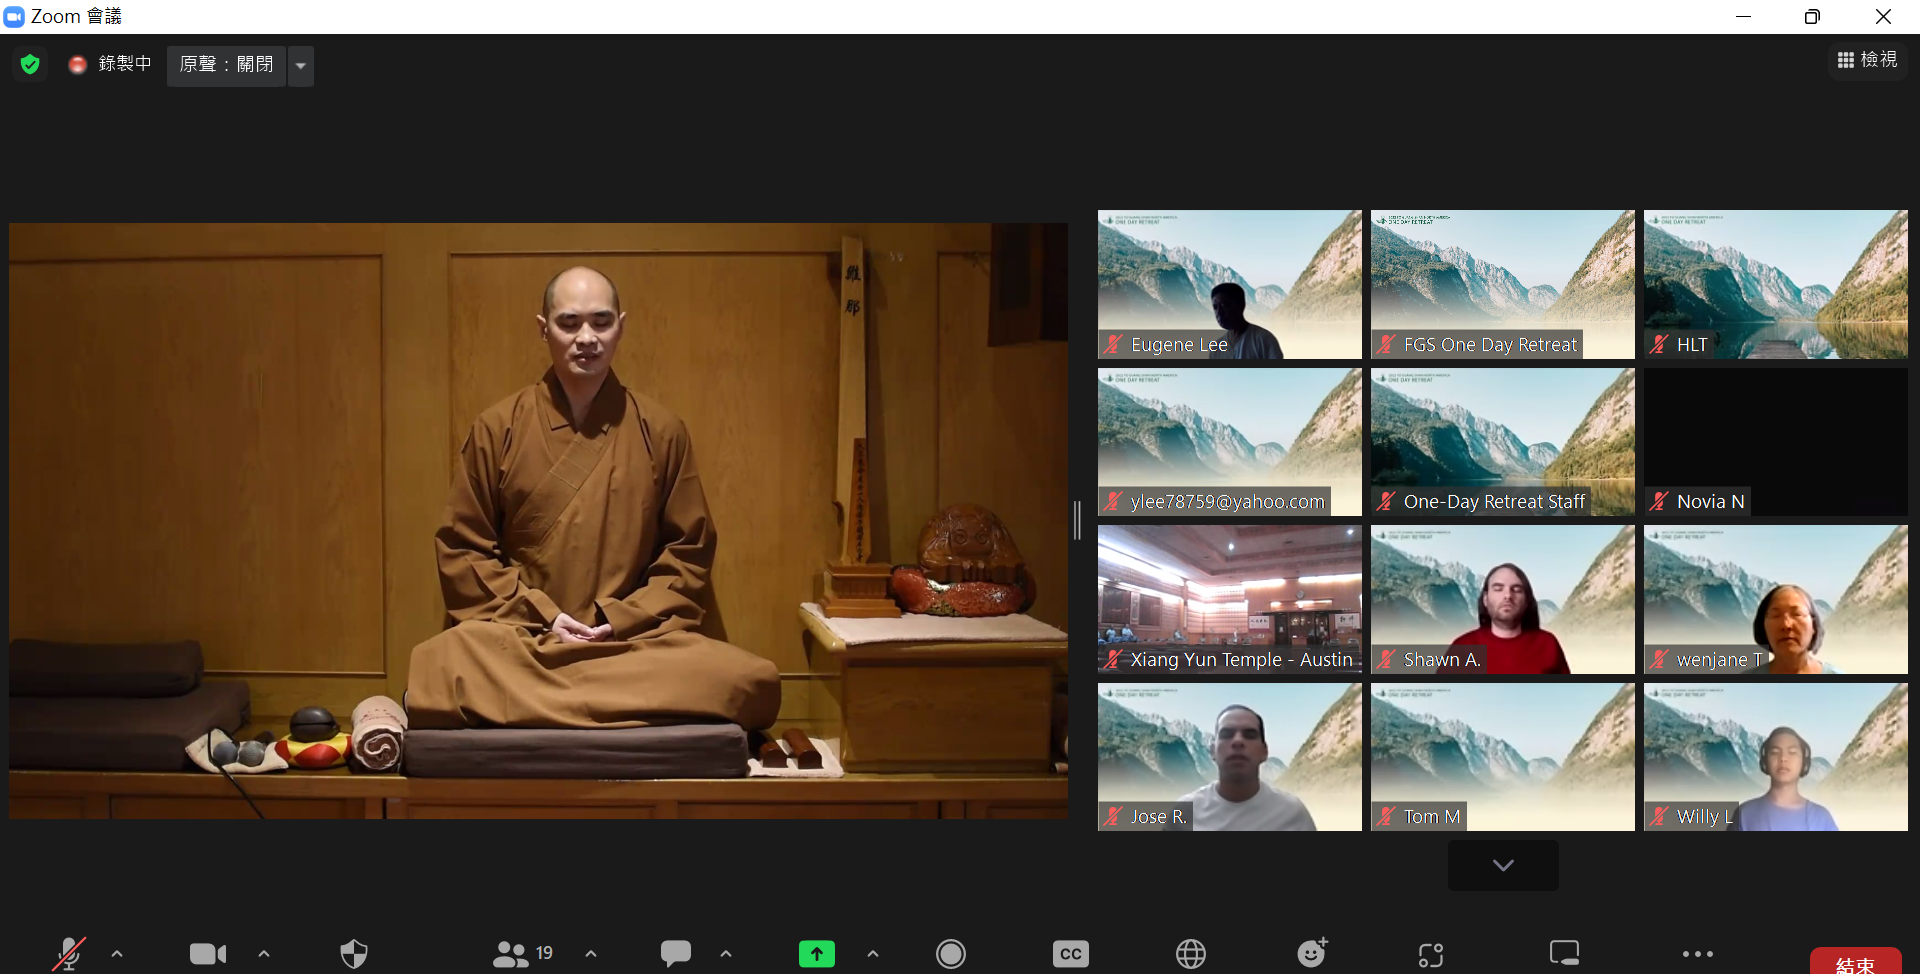Screen dimensions: 1920x974
Task: Open the chat panel
Action: tap(676, 954)
